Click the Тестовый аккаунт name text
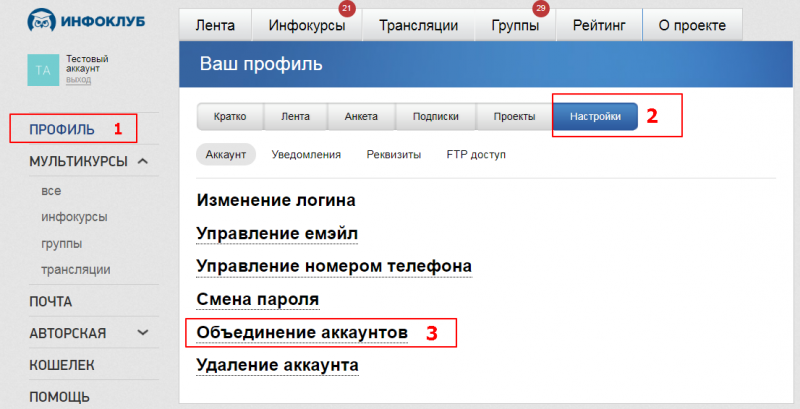This screenshot has width=800, height=409. click(x=87, y=64)
